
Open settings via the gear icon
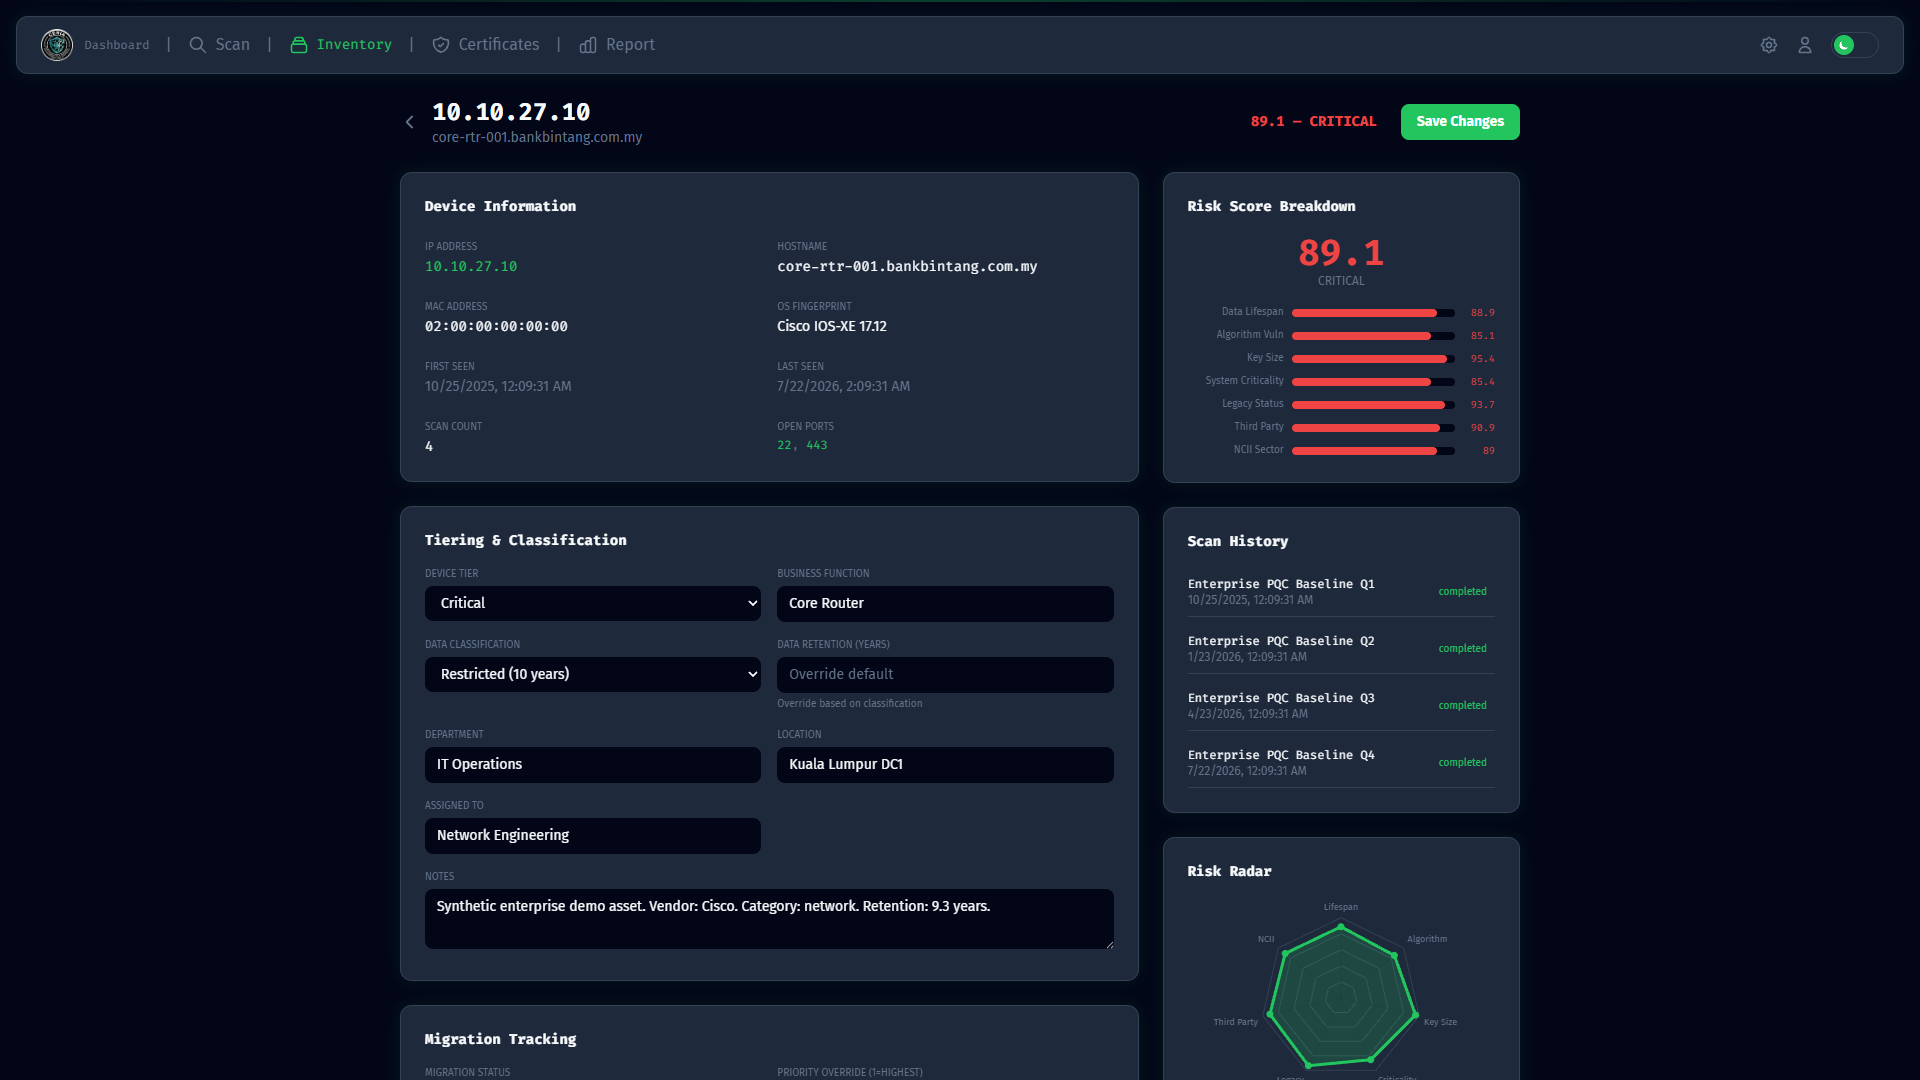(x=1769, y=45)
